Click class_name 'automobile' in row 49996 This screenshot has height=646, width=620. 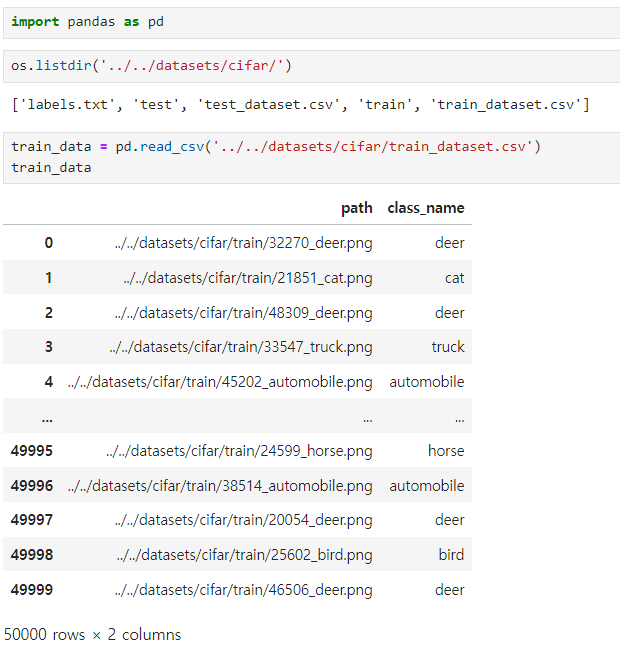[x=427, y=486]
